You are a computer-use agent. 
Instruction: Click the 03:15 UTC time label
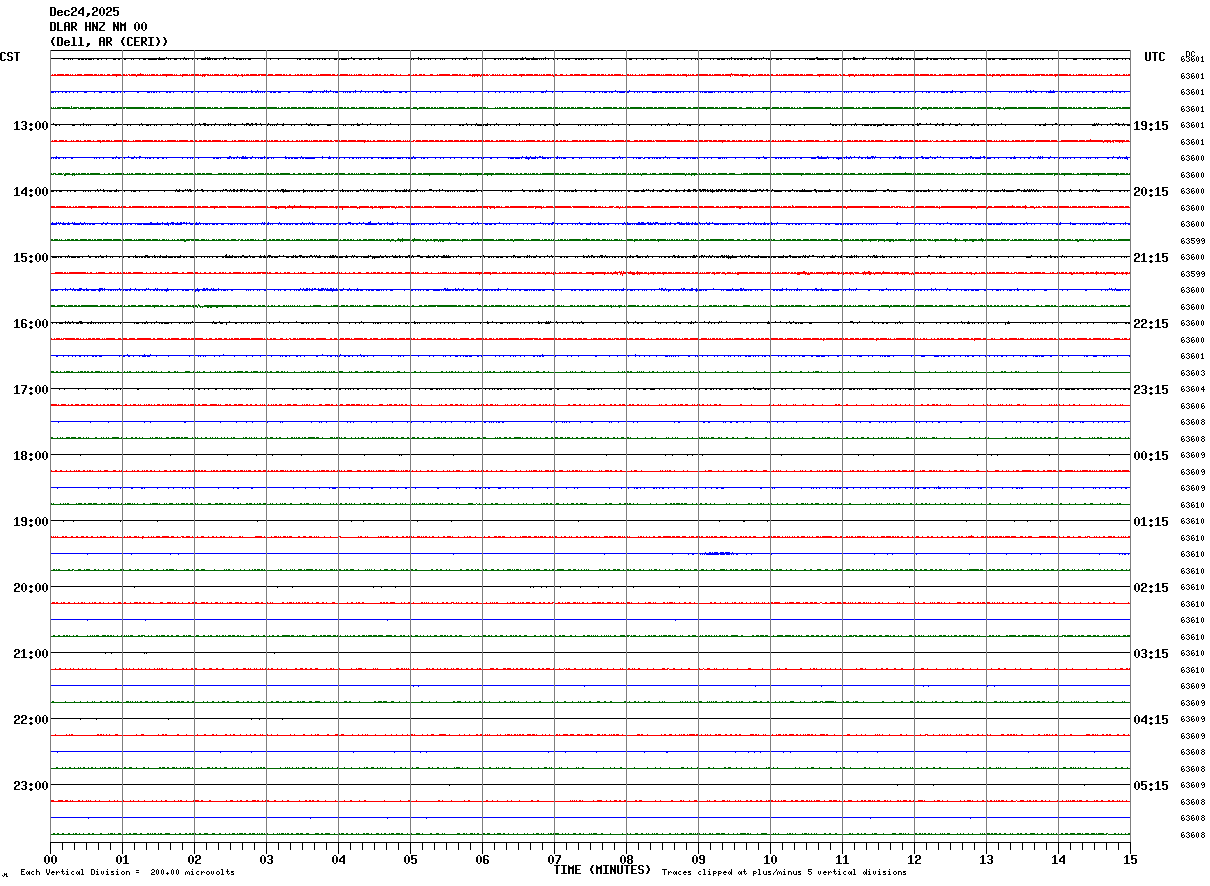(1150, 654)
